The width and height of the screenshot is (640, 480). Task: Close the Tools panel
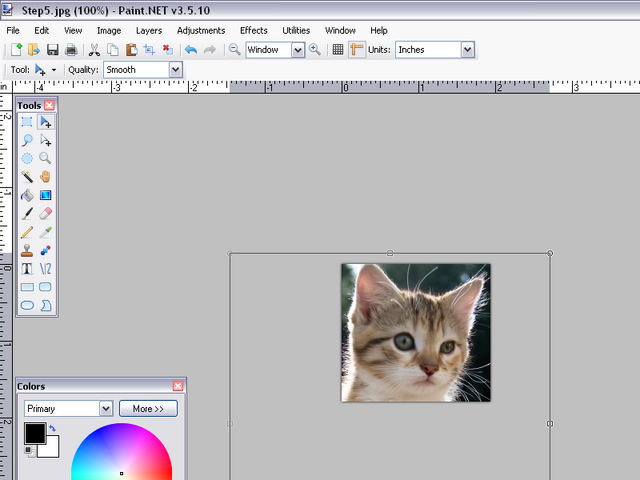49,105
